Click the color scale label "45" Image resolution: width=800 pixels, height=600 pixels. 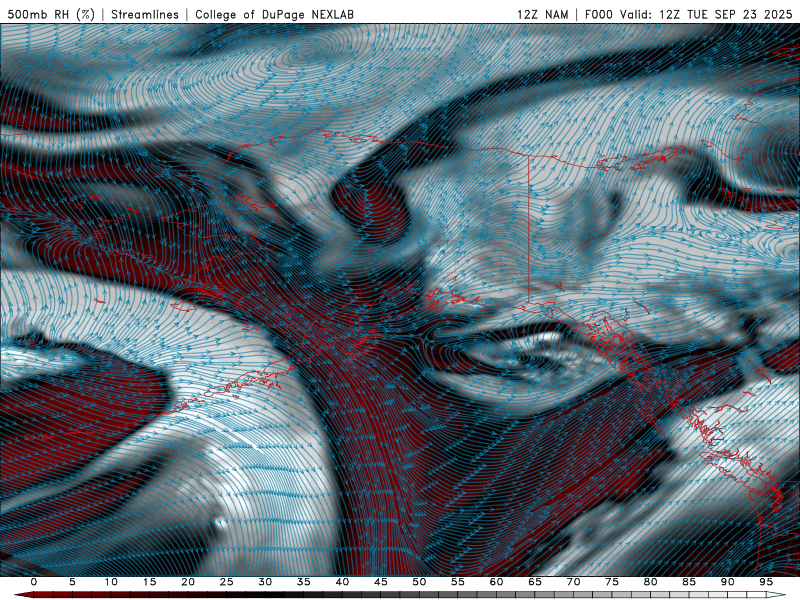point(381,582)
